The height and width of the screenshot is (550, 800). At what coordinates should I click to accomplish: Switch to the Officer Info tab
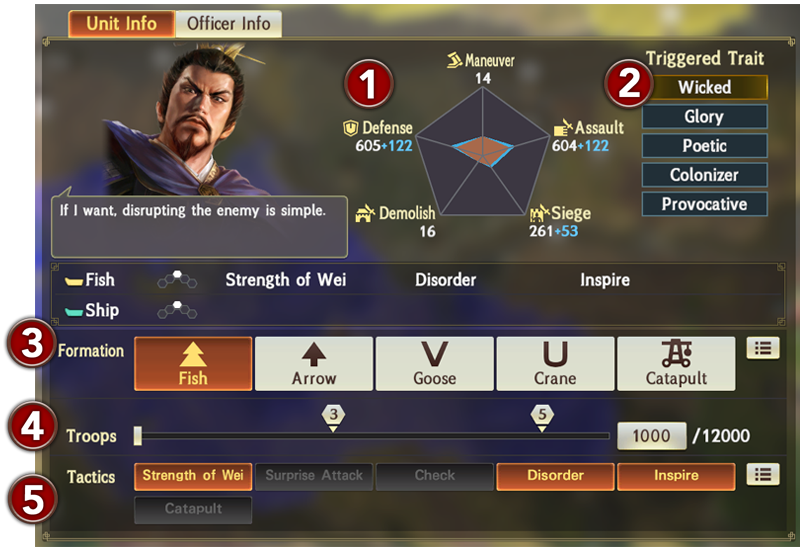pos(228,23)
